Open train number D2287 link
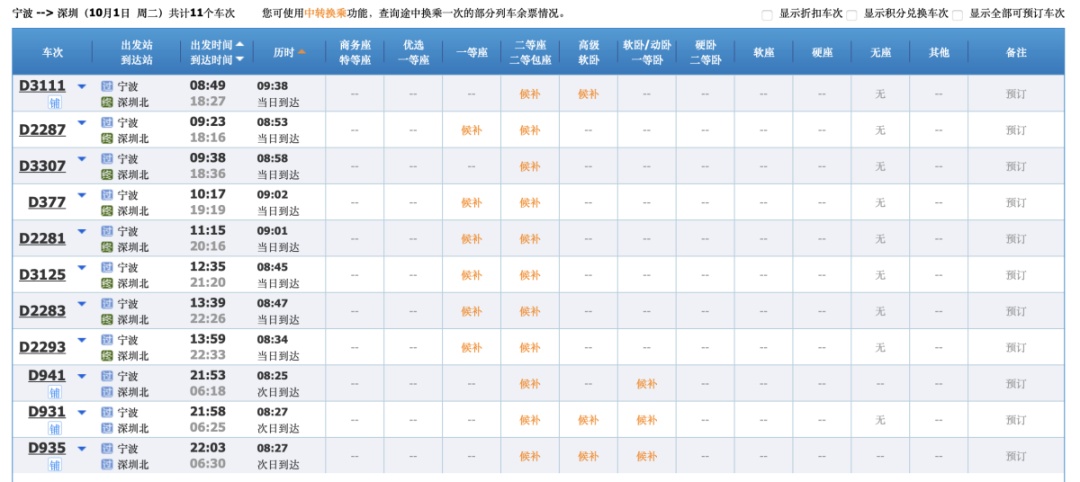The image size is (1080, 482). (43, 129)
